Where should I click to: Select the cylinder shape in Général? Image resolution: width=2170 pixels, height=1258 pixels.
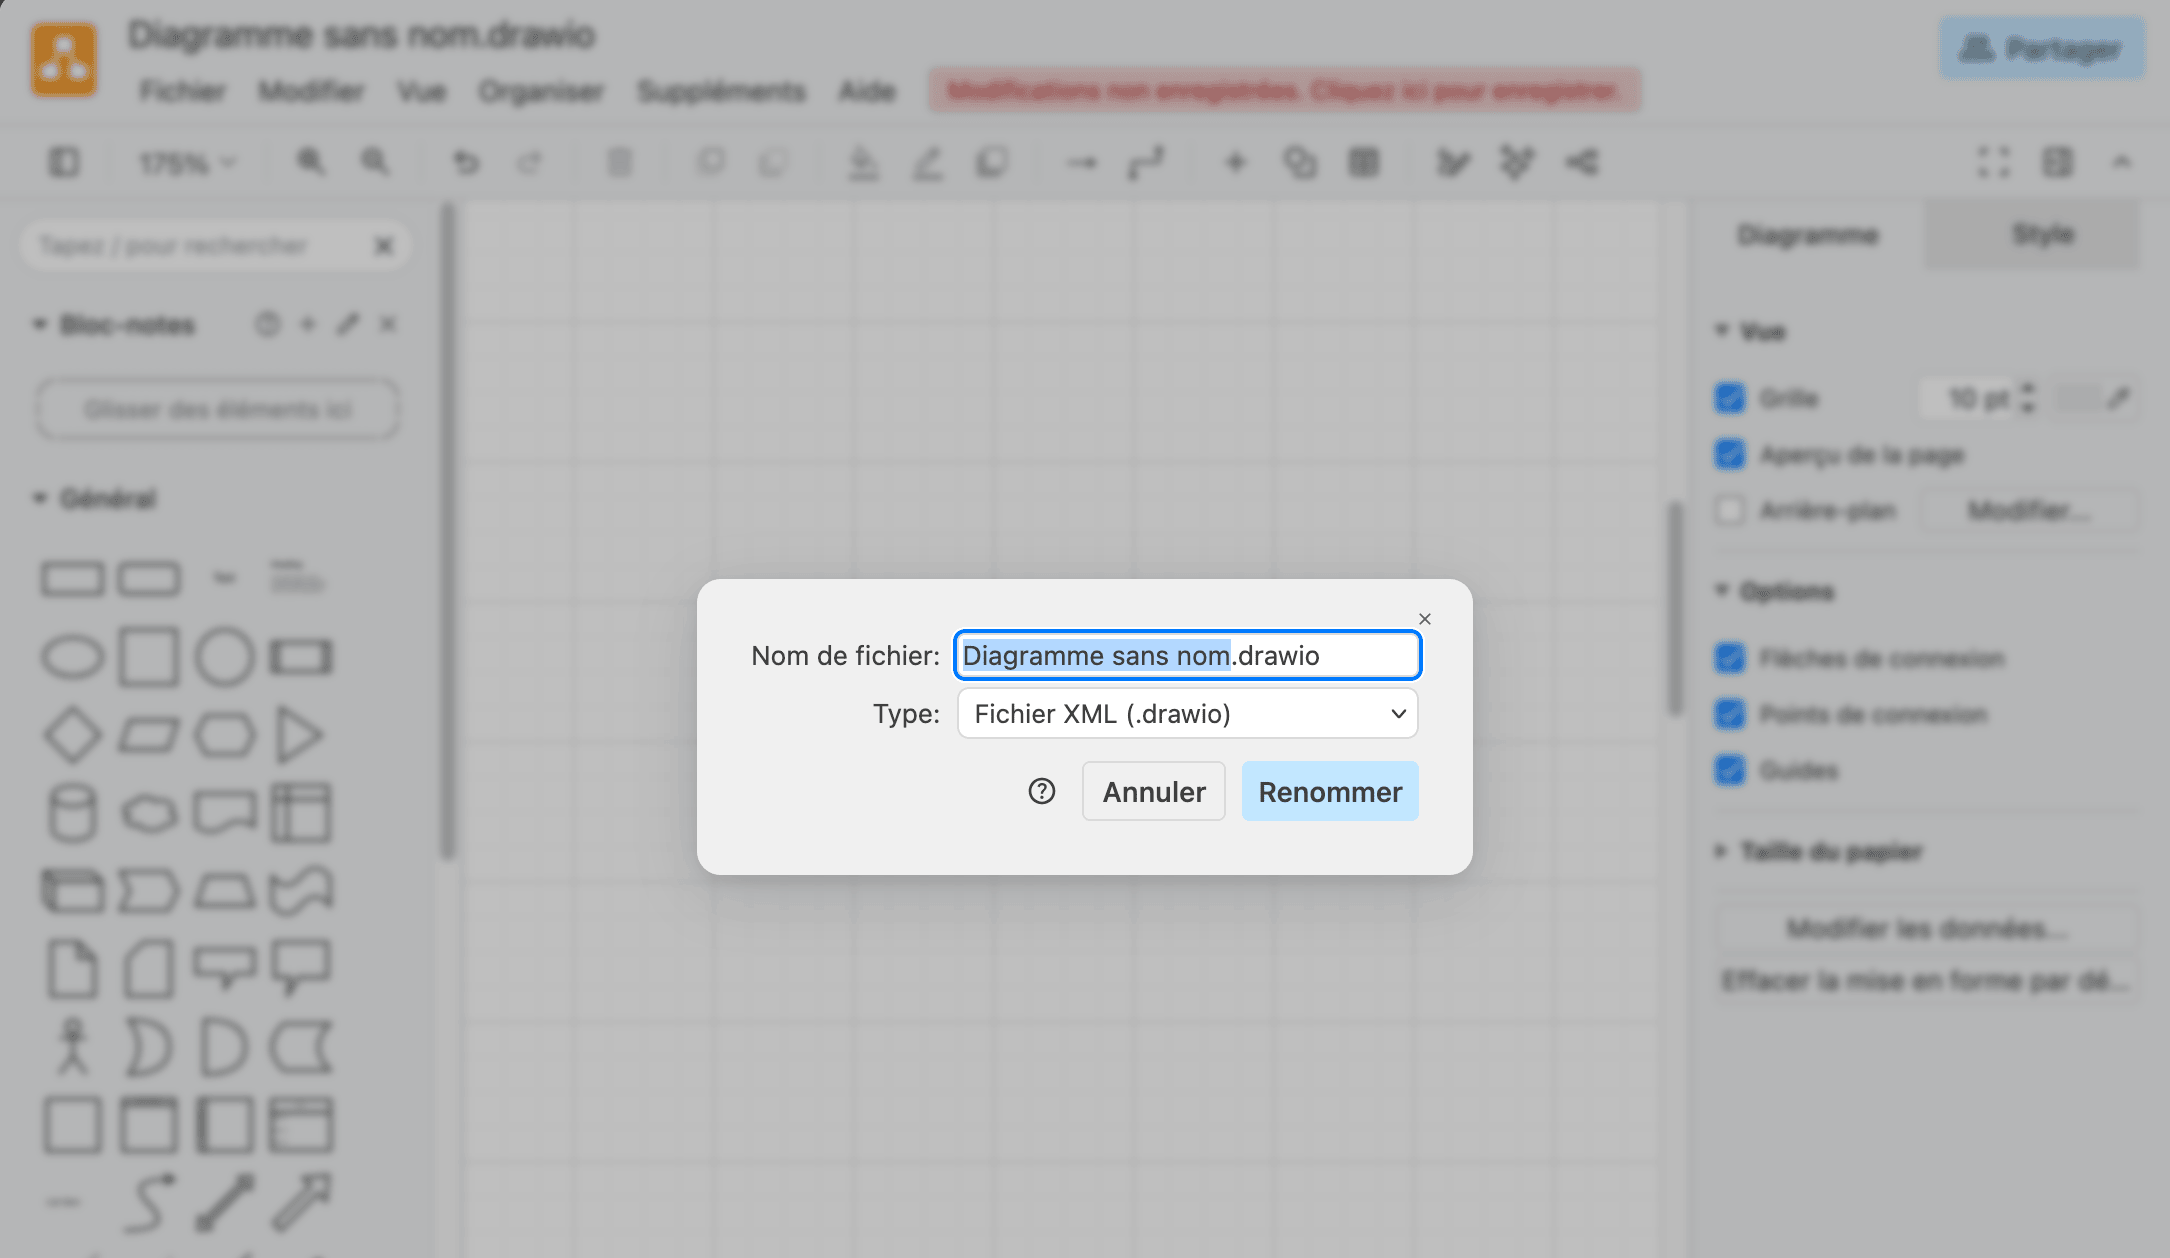[72, 812]
